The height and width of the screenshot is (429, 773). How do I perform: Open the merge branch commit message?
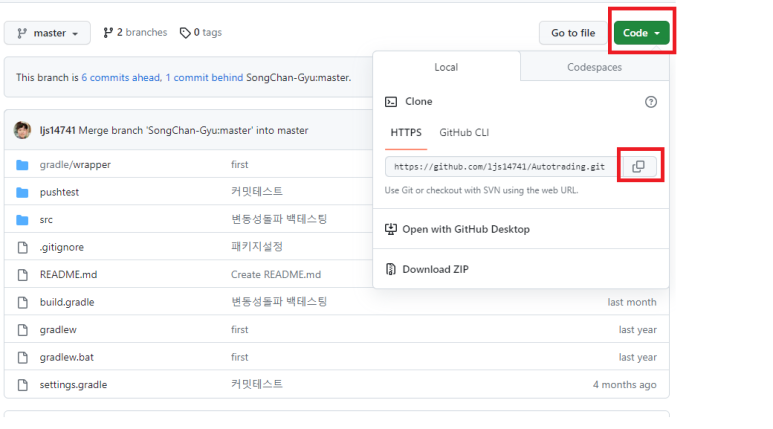coord(193,131)
